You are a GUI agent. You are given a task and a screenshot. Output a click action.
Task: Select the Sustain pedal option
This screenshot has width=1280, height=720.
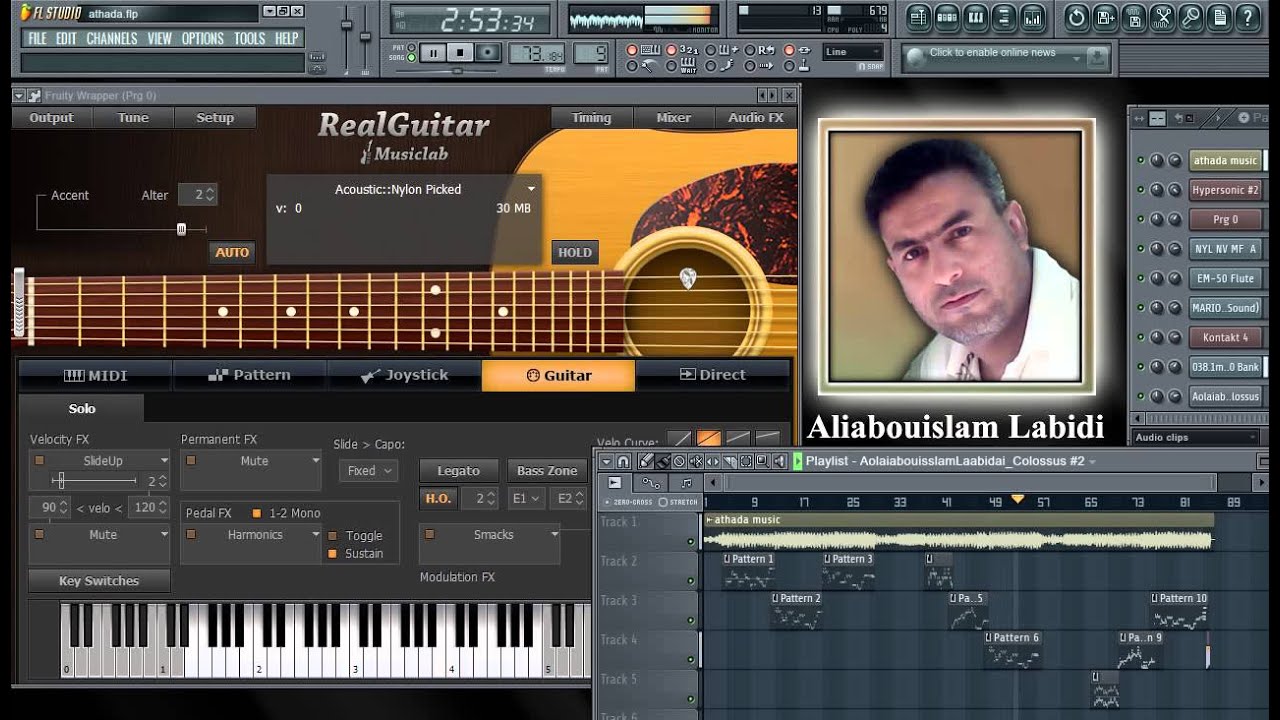tap(333, 554)
